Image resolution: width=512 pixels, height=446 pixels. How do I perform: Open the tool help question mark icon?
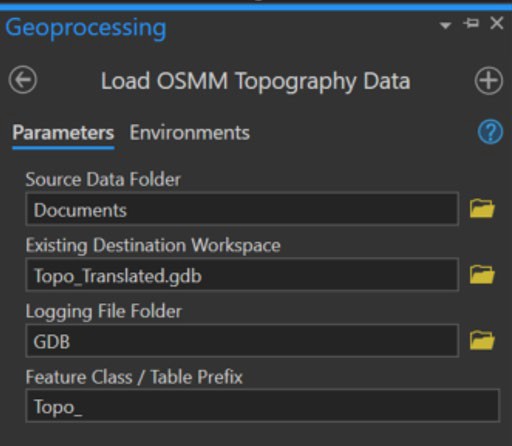[490, 132]
